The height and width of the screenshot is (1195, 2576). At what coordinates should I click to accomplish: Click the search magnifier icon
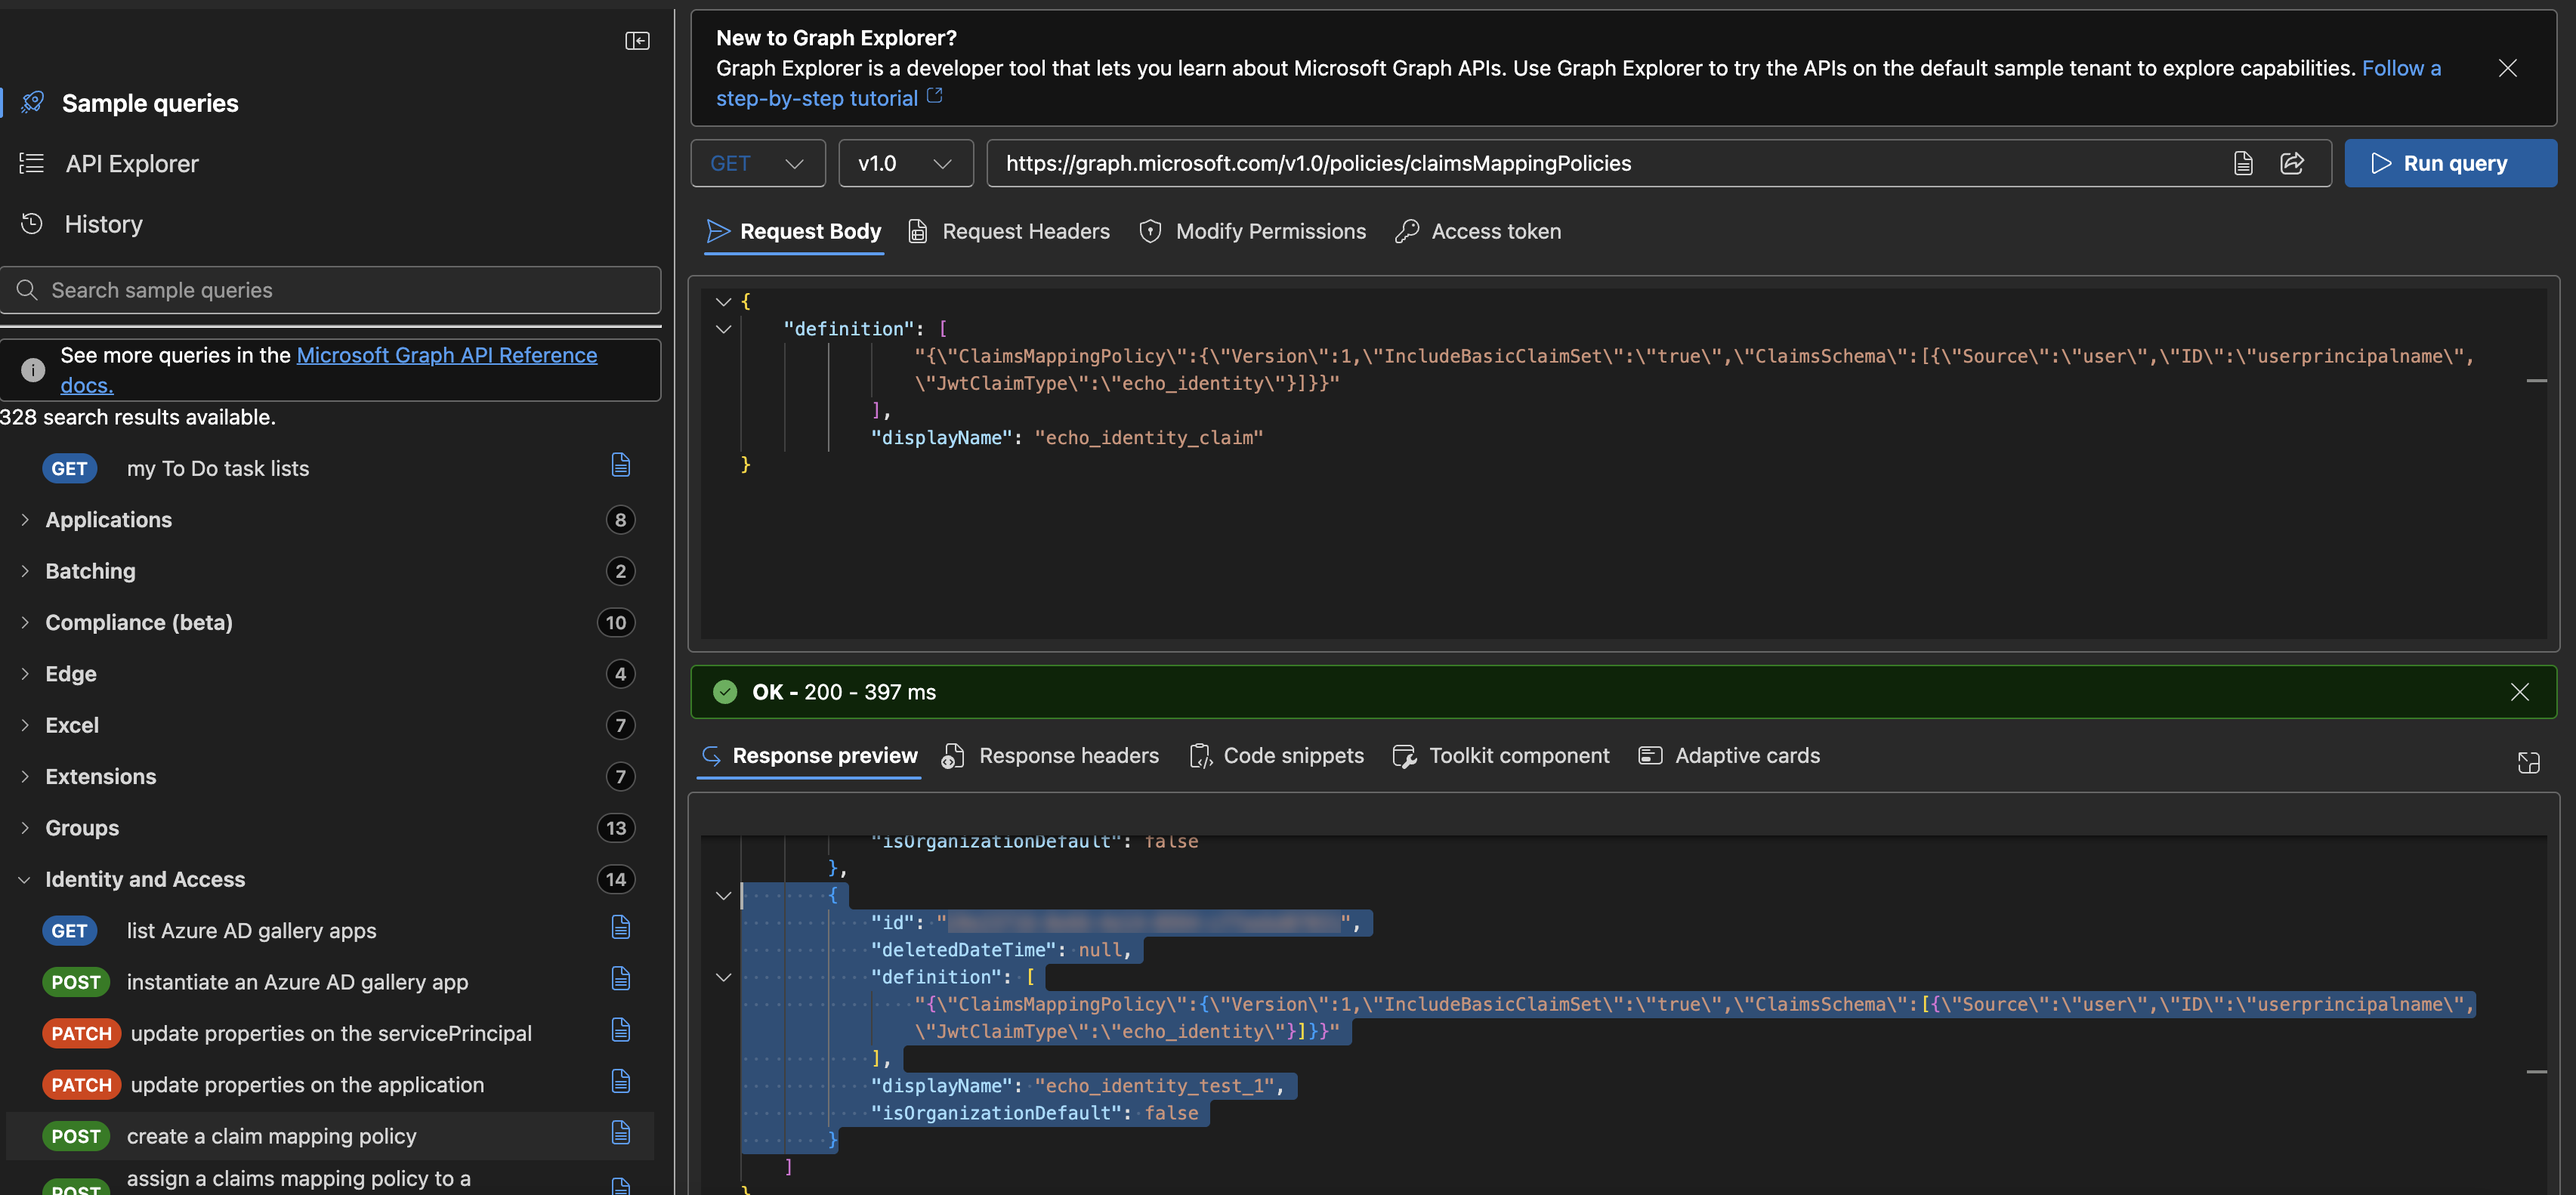pyautogui.click(x=27, y=290)
